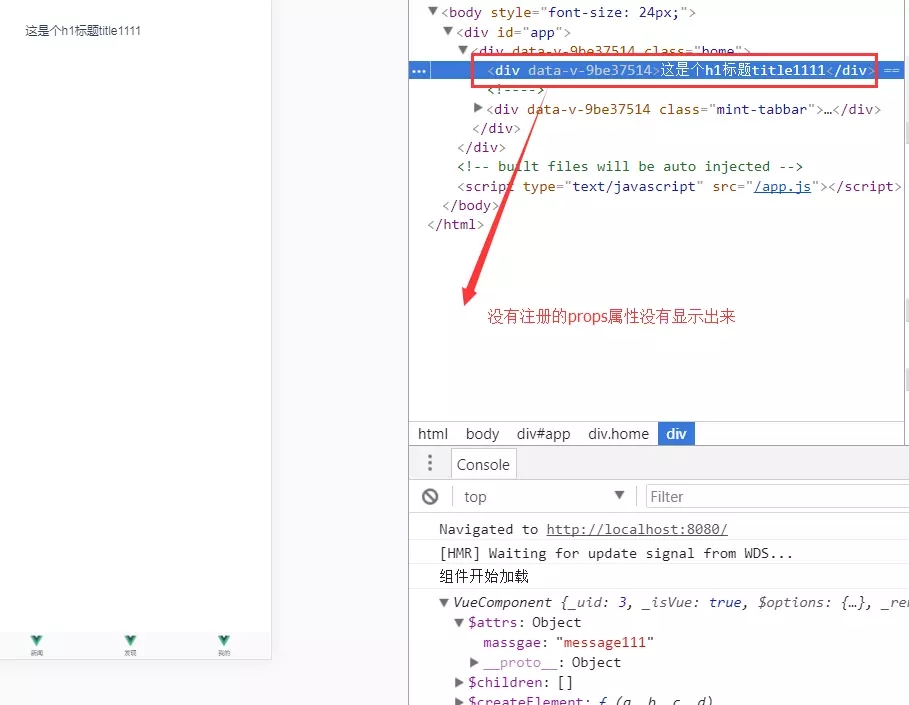Expand the __proto__ object in console

[474, 662]
